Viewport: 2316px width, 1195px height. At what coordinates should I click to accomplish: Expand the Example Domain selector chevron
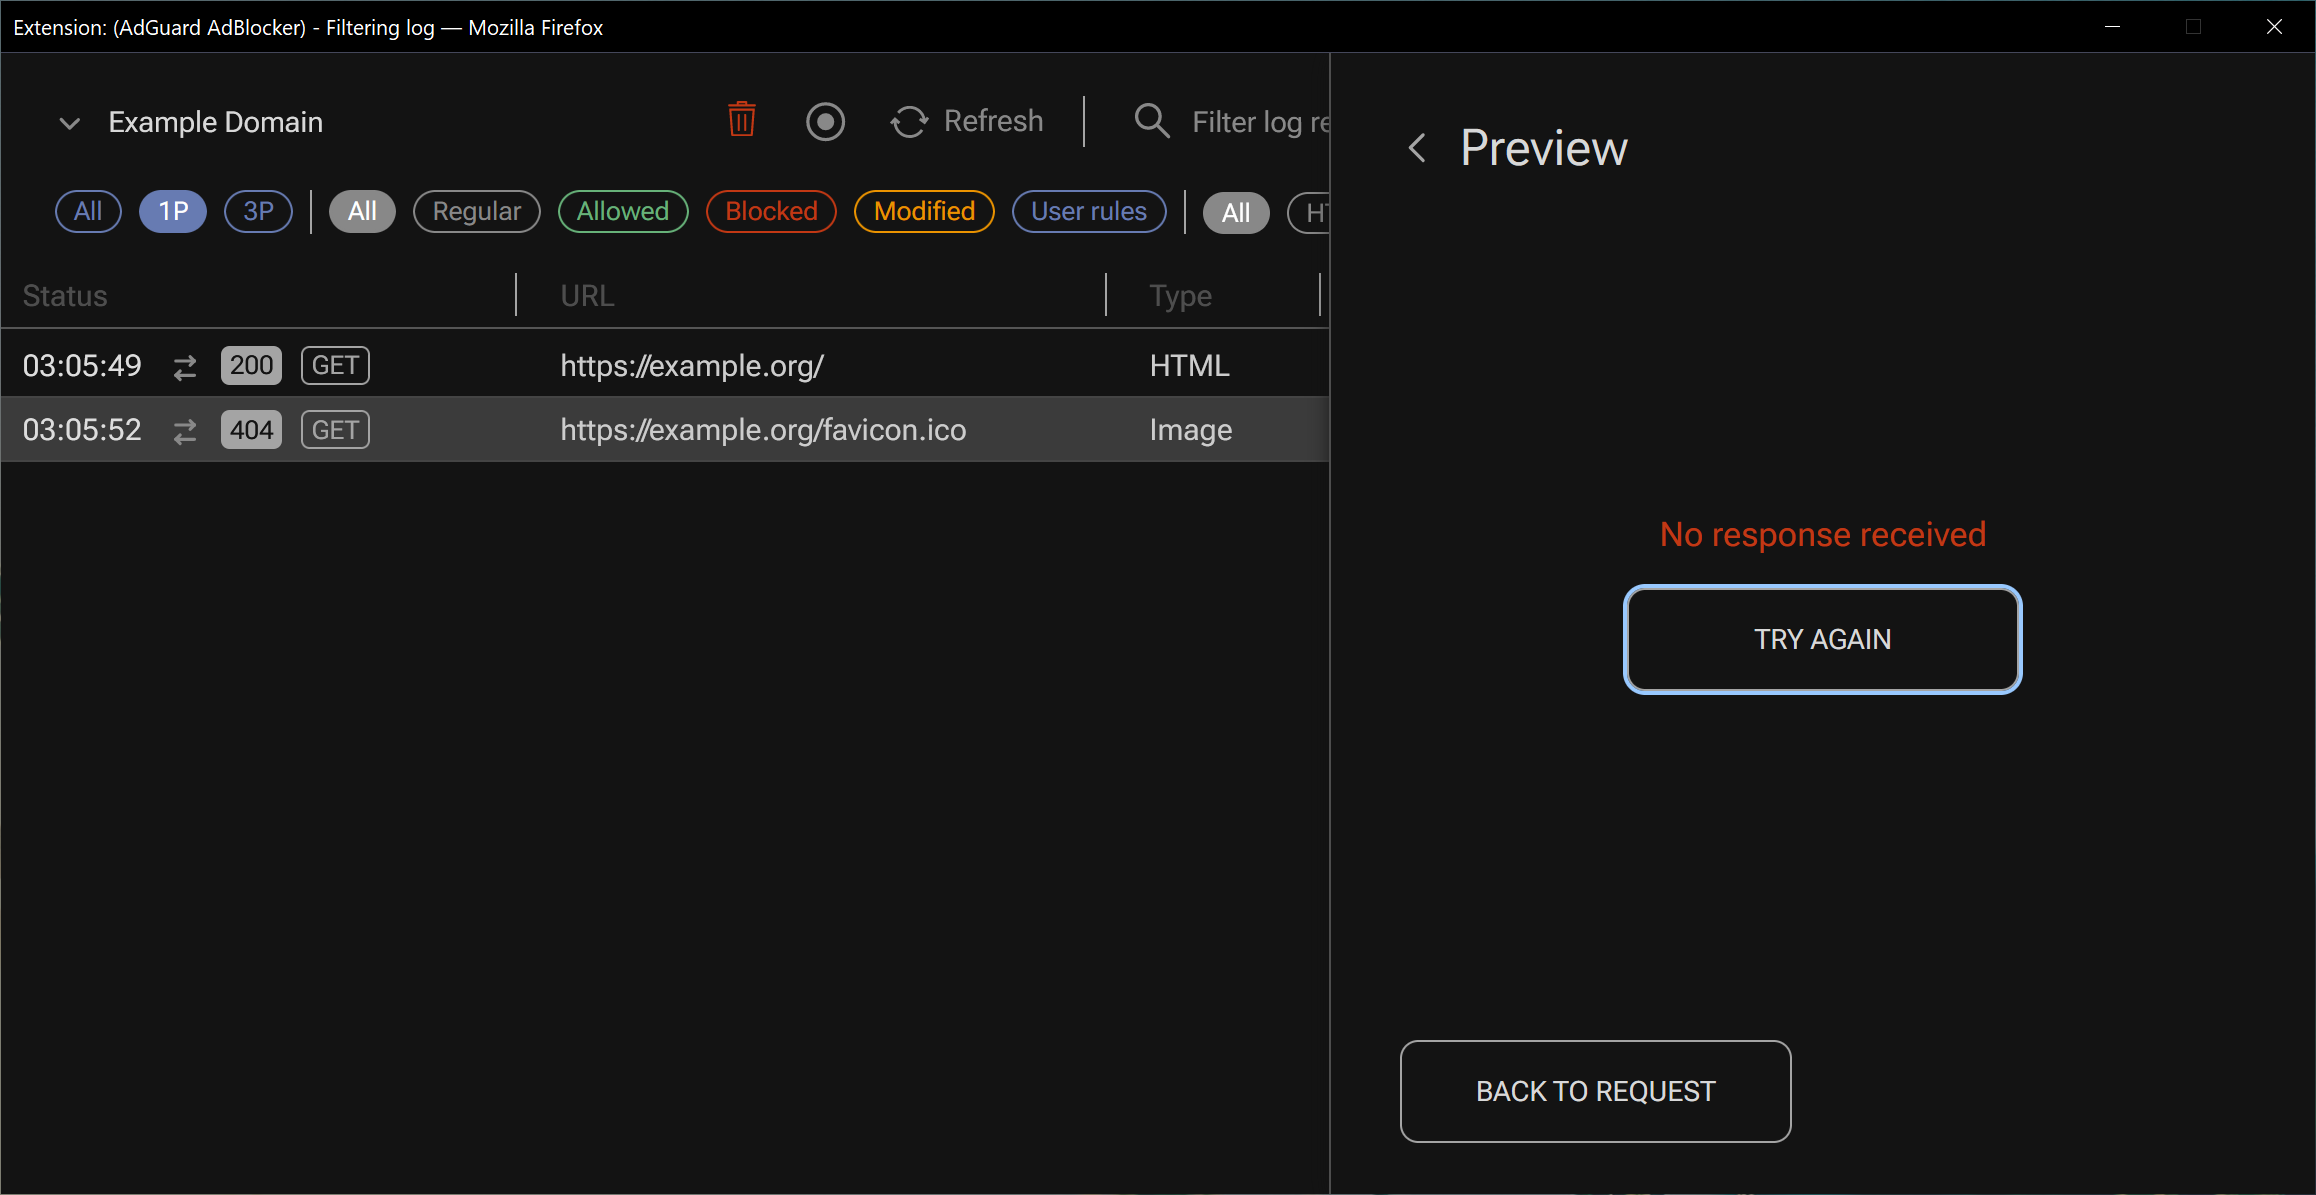point(69,122)
